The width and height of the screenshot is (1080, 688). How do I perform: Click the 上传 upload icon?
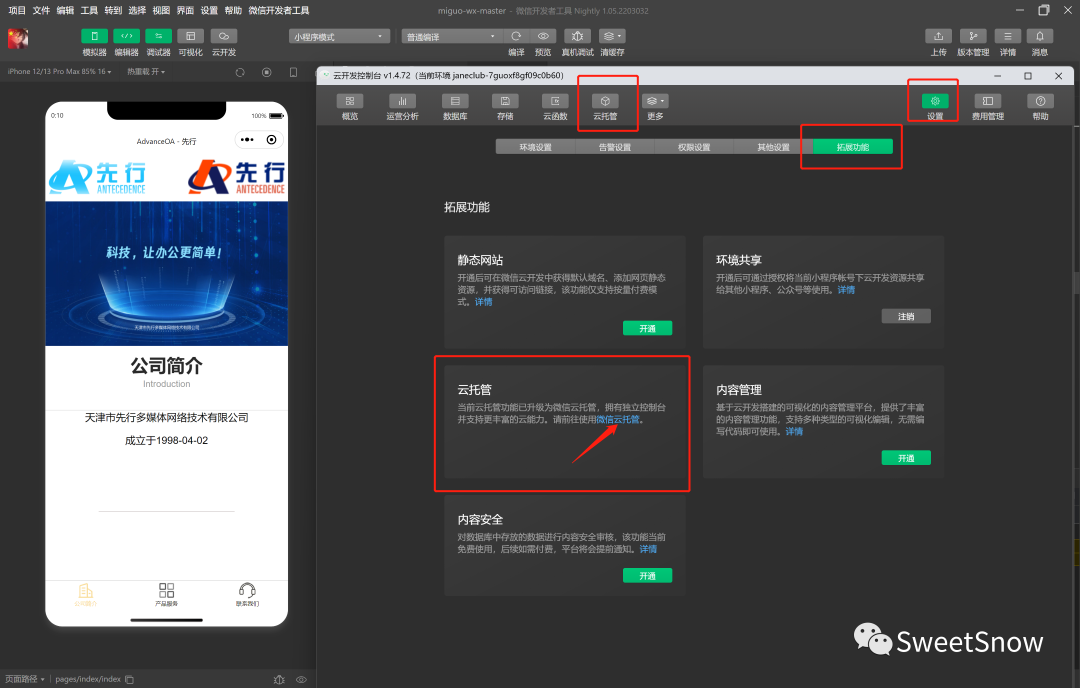click(938, 37)
